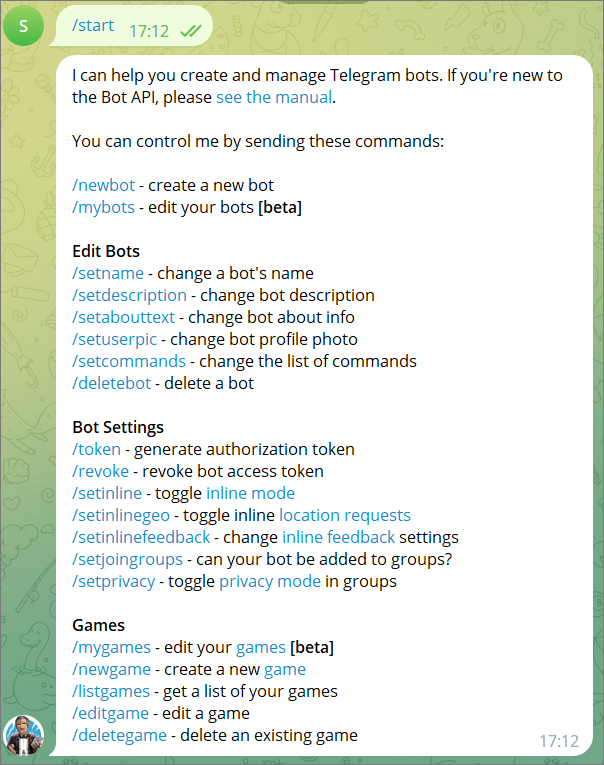Select the /newgame command link

tap(111, 669)
